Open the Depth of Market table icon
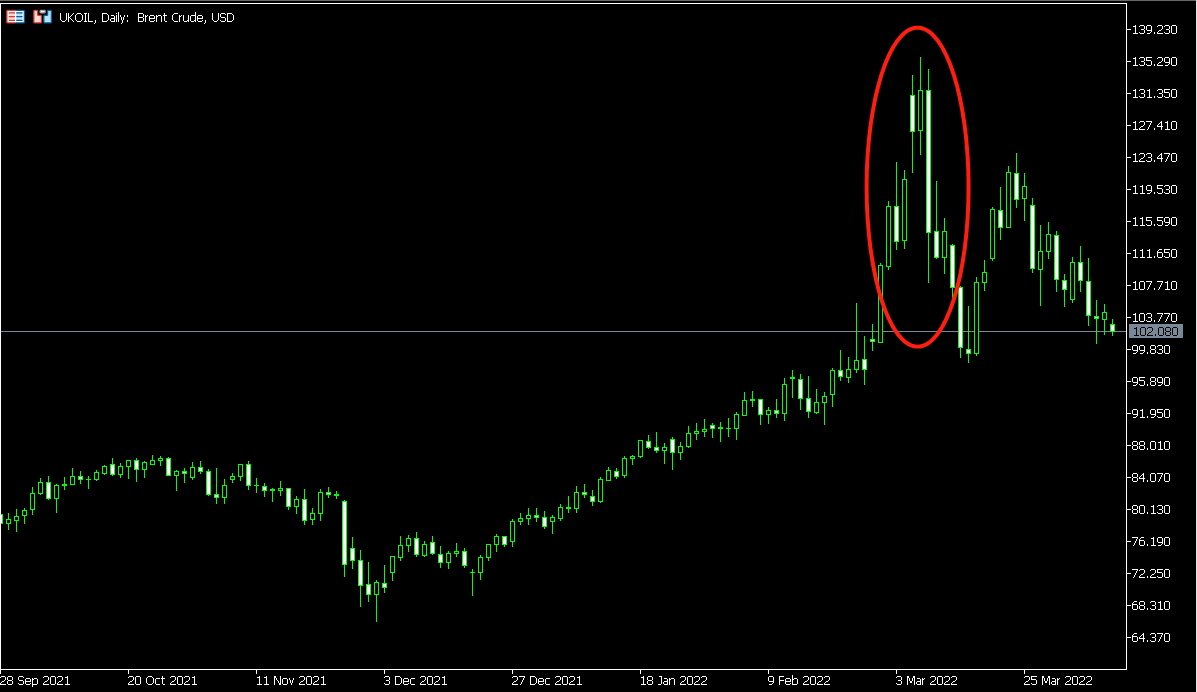This screenshot has width=1197, height=692. [x=15, y=17]
